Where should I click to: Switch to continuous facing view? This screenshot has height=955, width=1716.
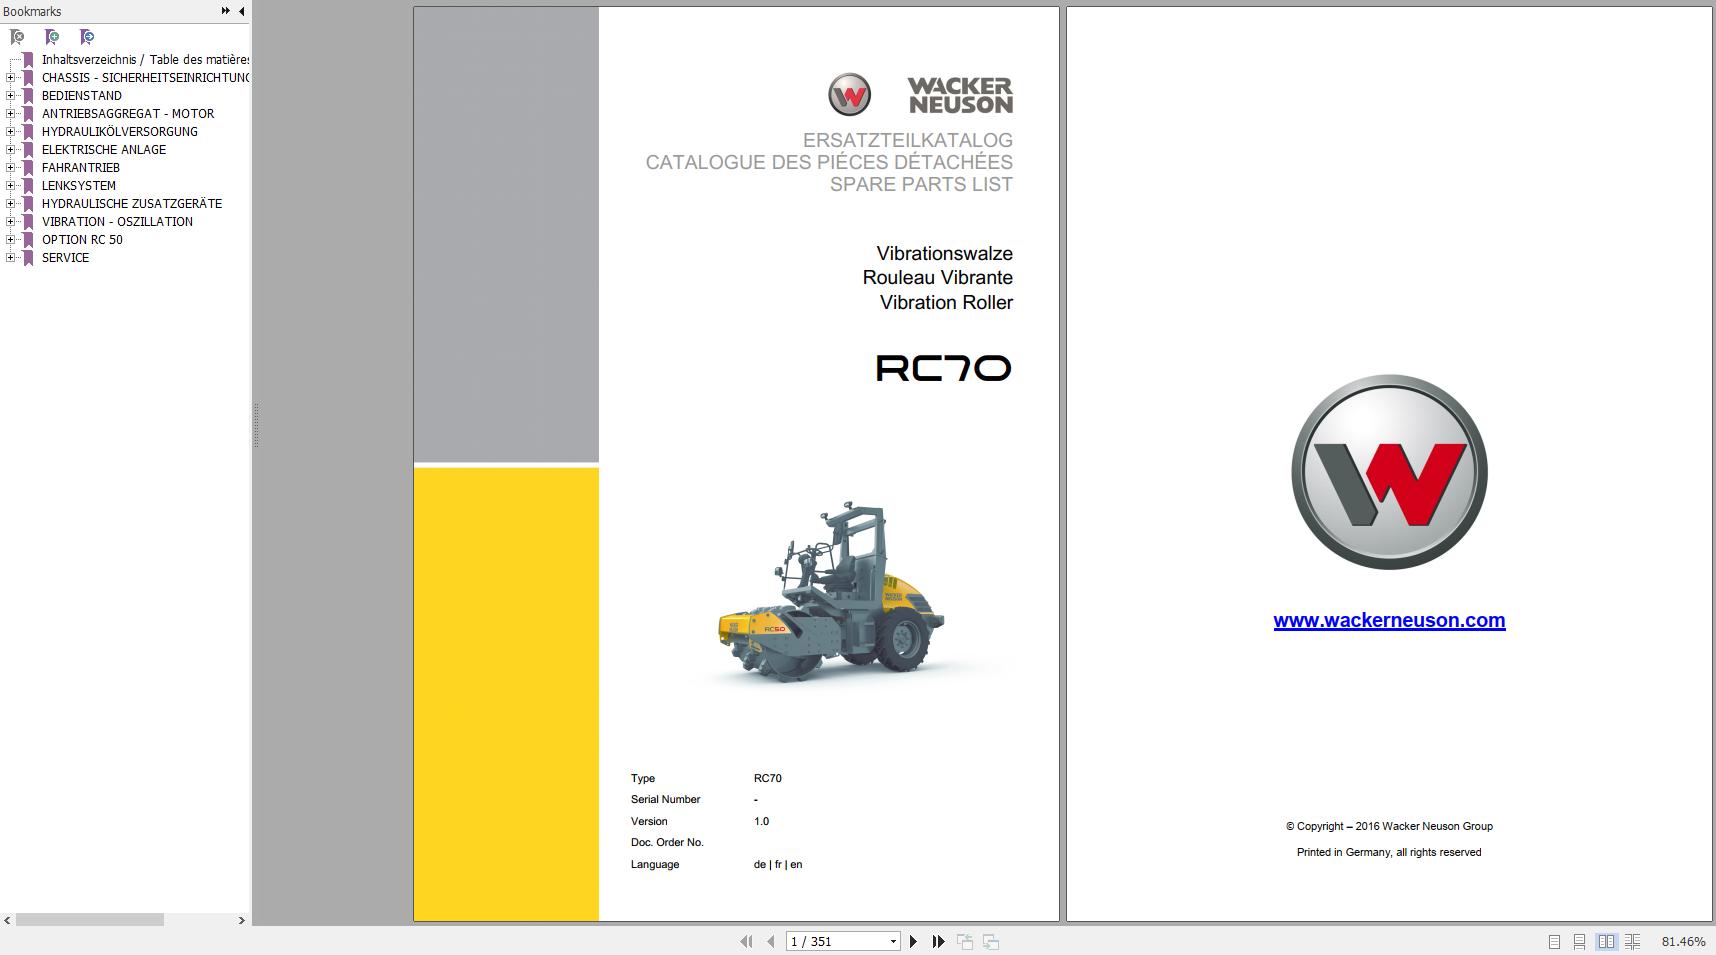pyautogui.click(x=1632, y=941)
